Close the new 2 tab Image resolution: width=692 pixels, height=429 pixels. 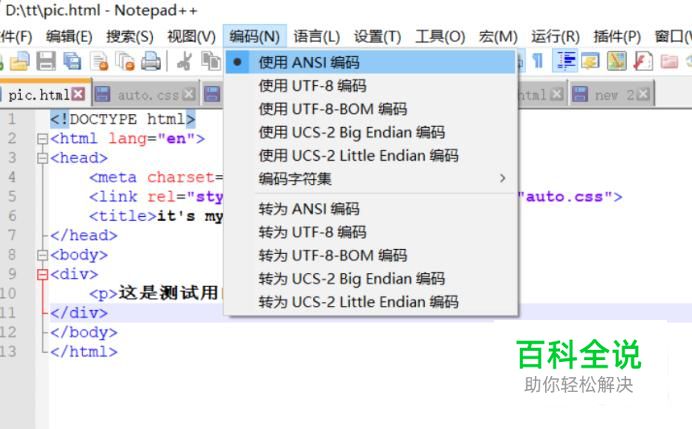pyautogui.click(x=643, y=94)
